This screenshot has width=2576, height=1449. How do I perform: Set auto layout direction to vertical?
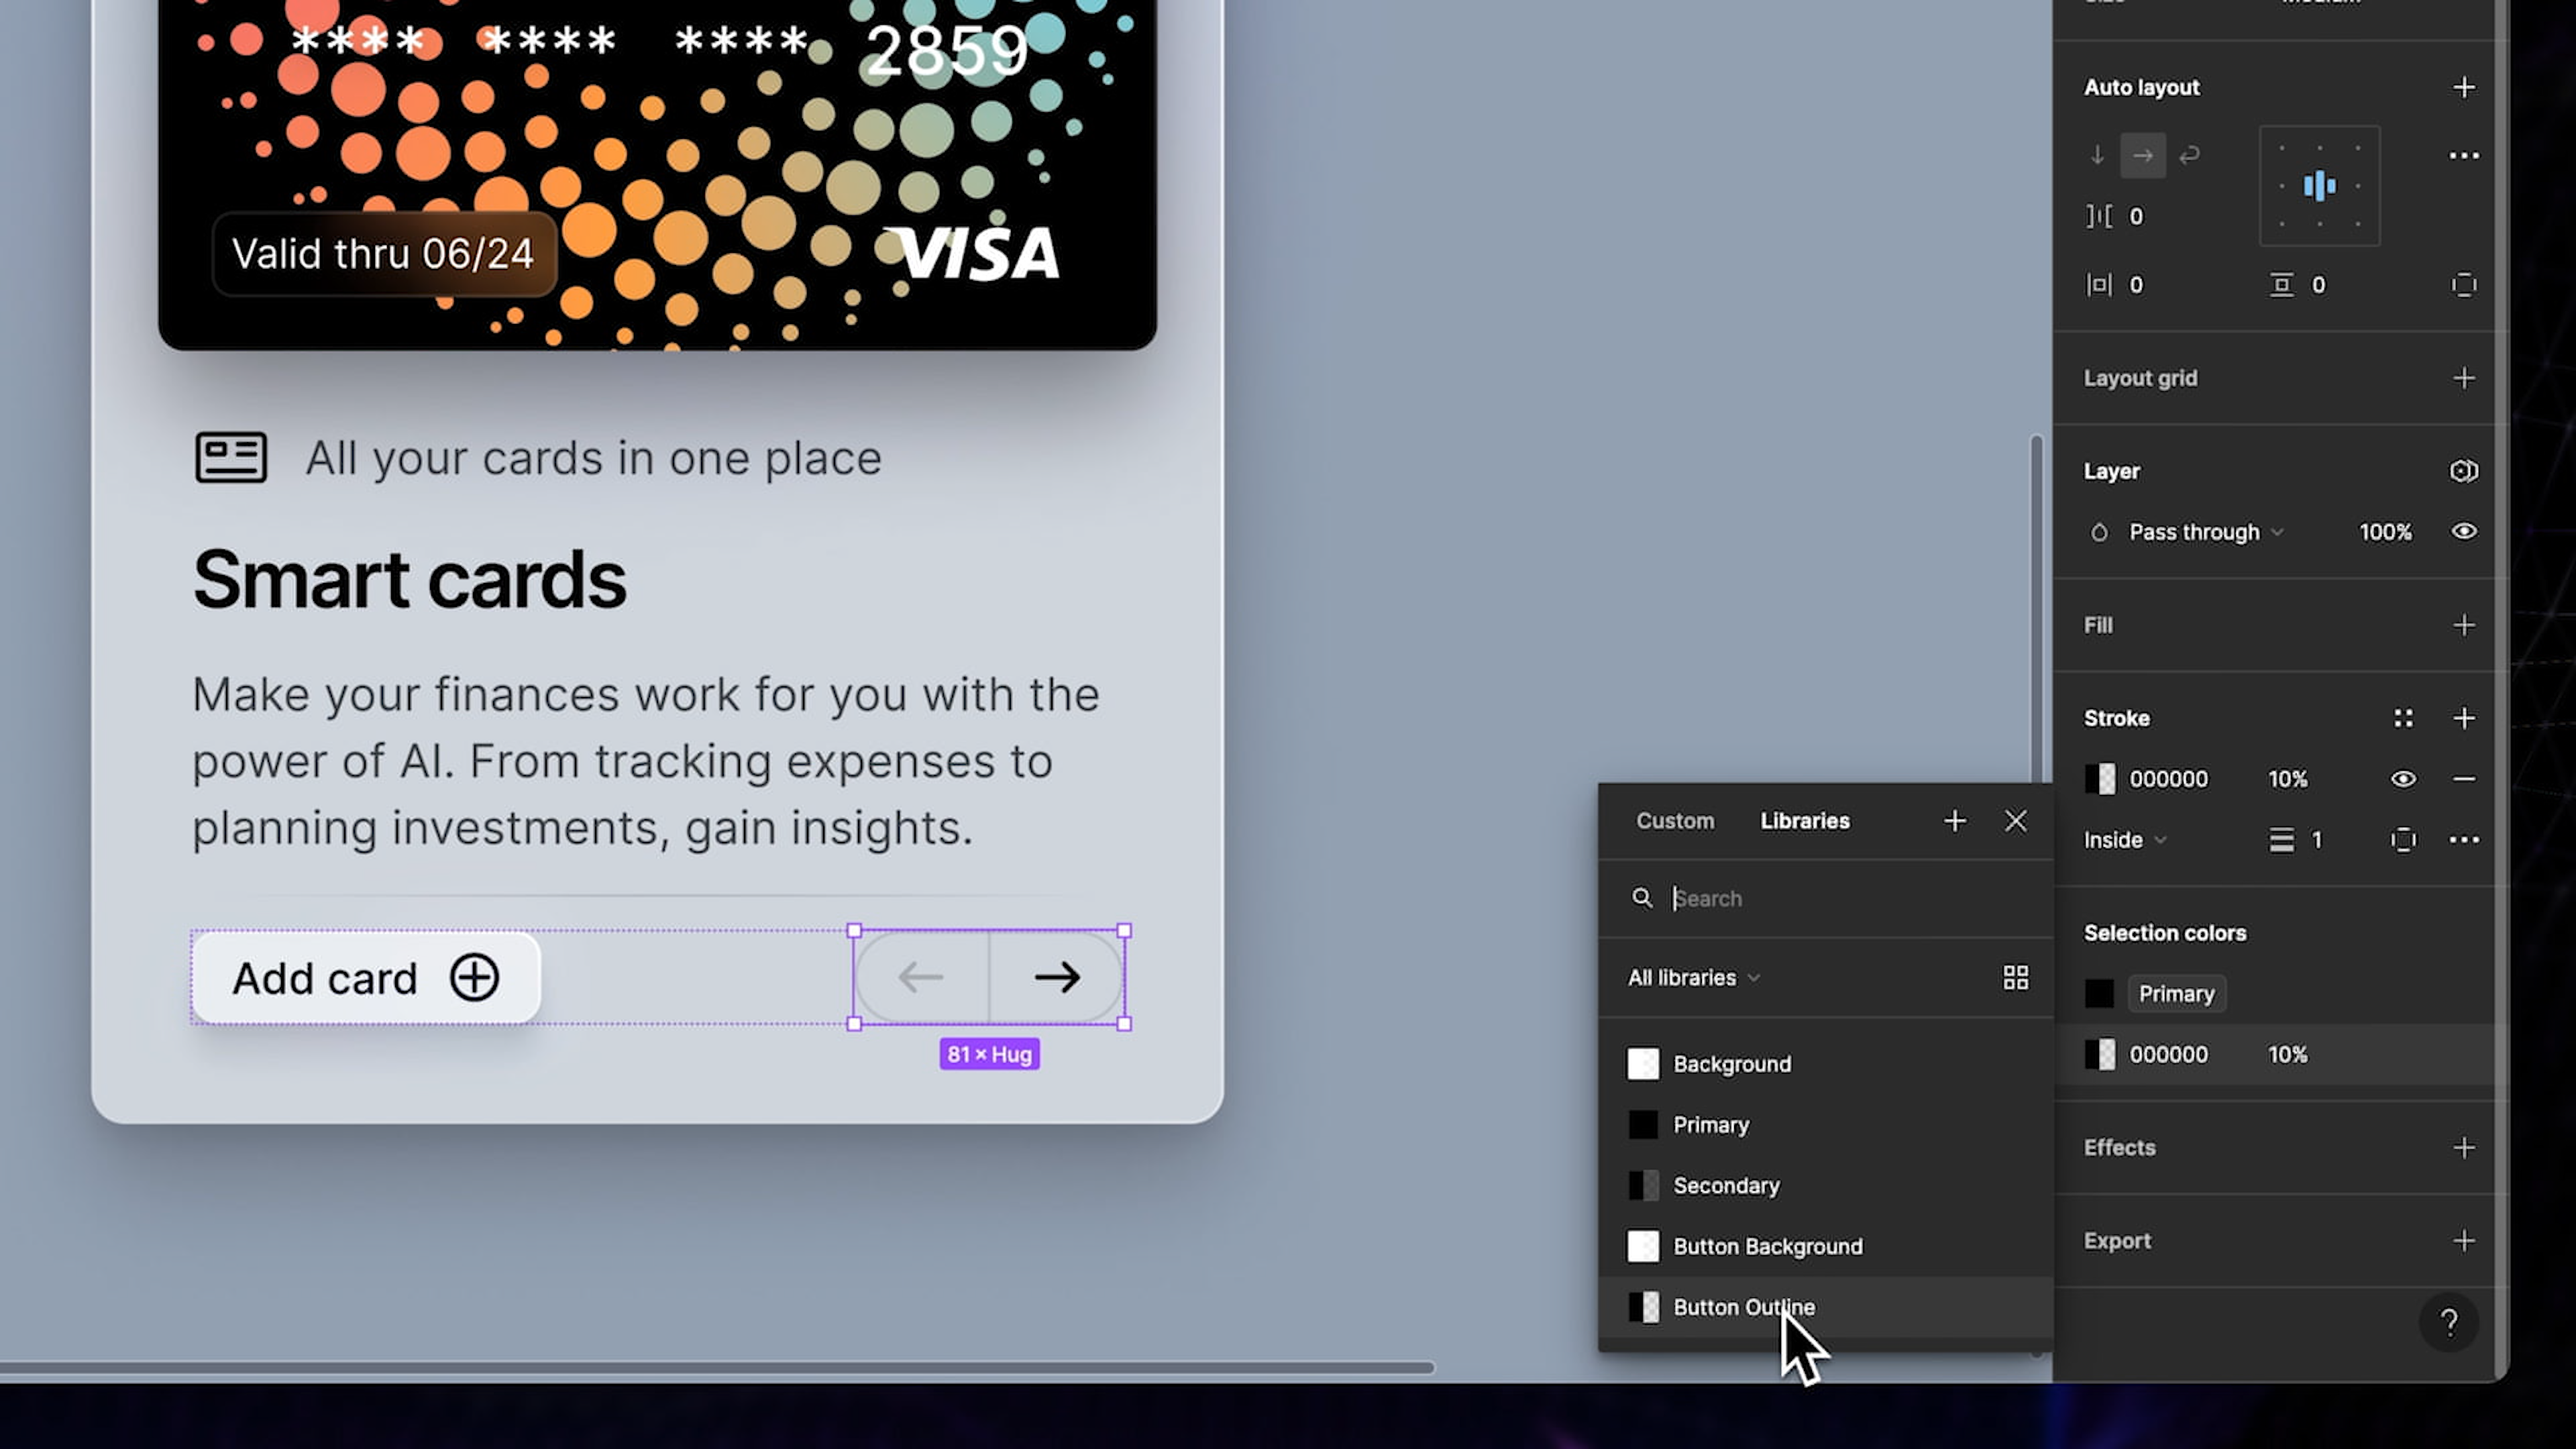(x=2097, y=155)
